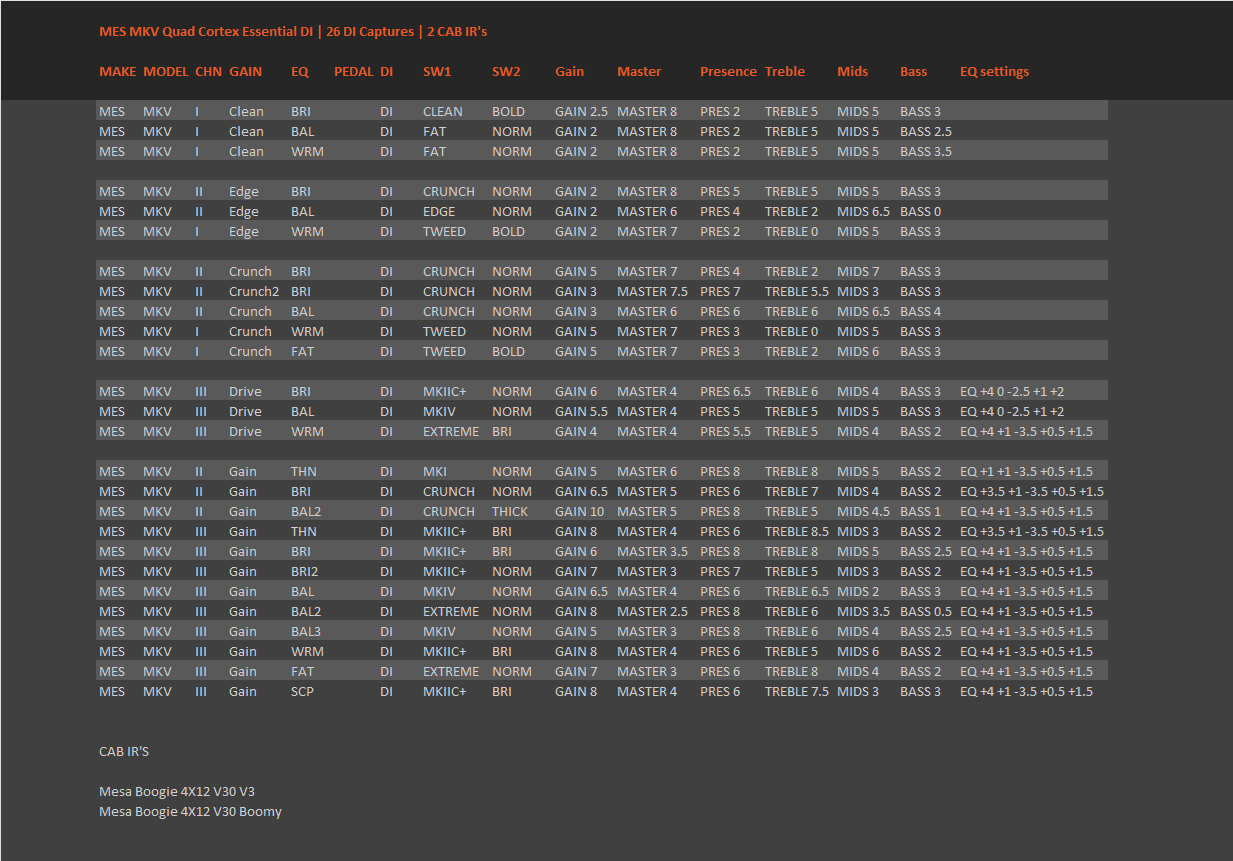Screen dimensions: 1233x861
Task: Click the 'BASS 0.5' cell
Action: (x=926, y=612)
